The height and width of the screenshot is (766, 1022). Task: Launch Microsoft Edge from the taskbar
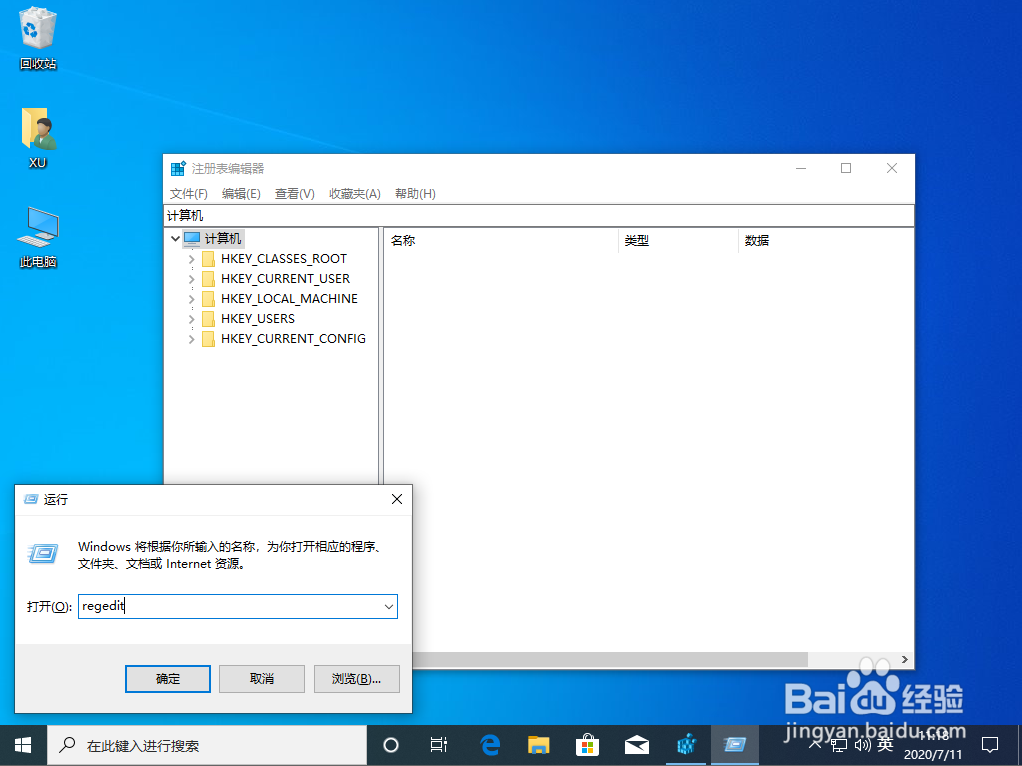[x=489, y=744]
